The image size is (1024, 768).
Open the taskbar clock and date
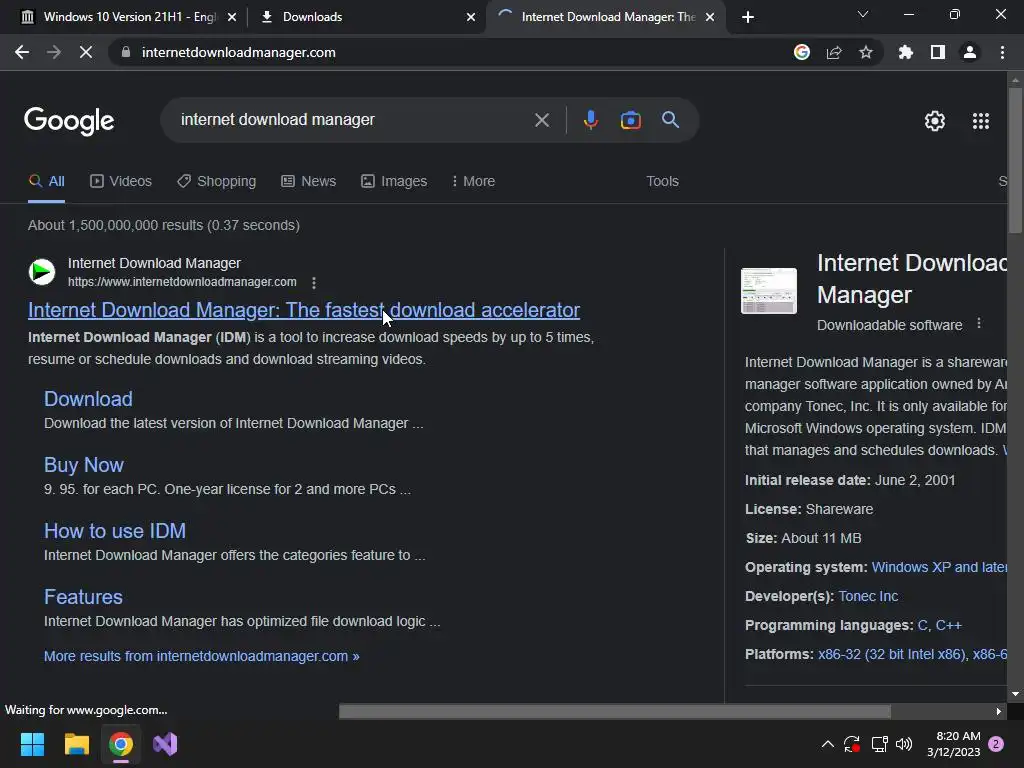tap(953, 744)
